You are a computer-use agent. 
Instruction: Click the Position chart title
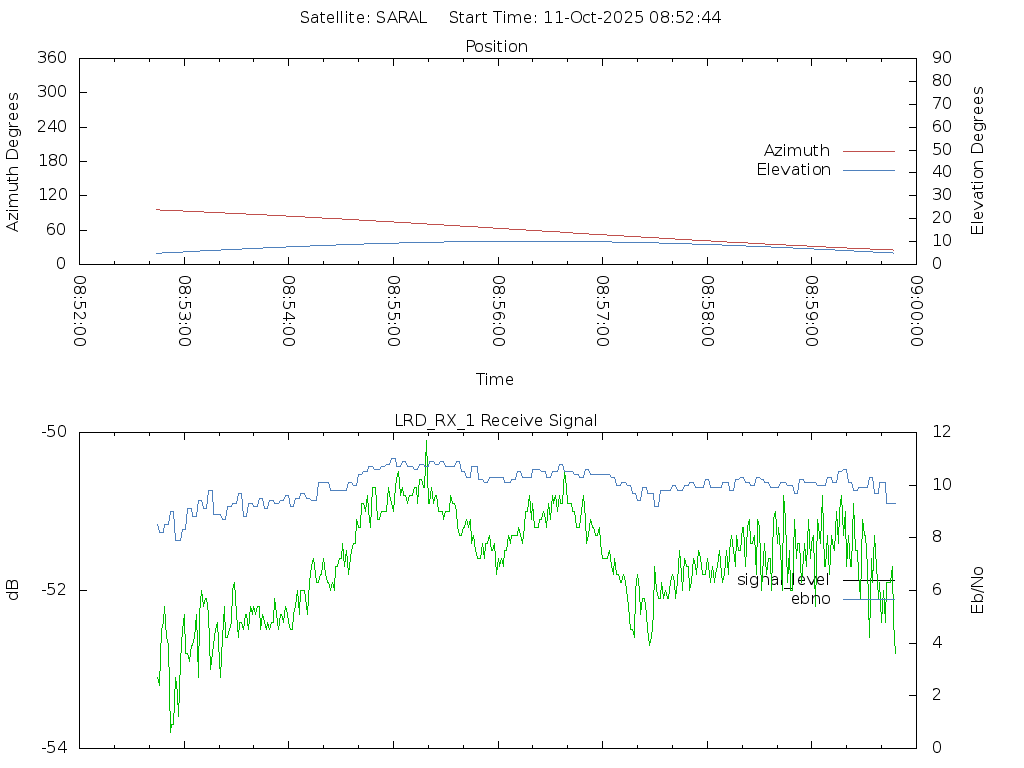click(496, 47)
